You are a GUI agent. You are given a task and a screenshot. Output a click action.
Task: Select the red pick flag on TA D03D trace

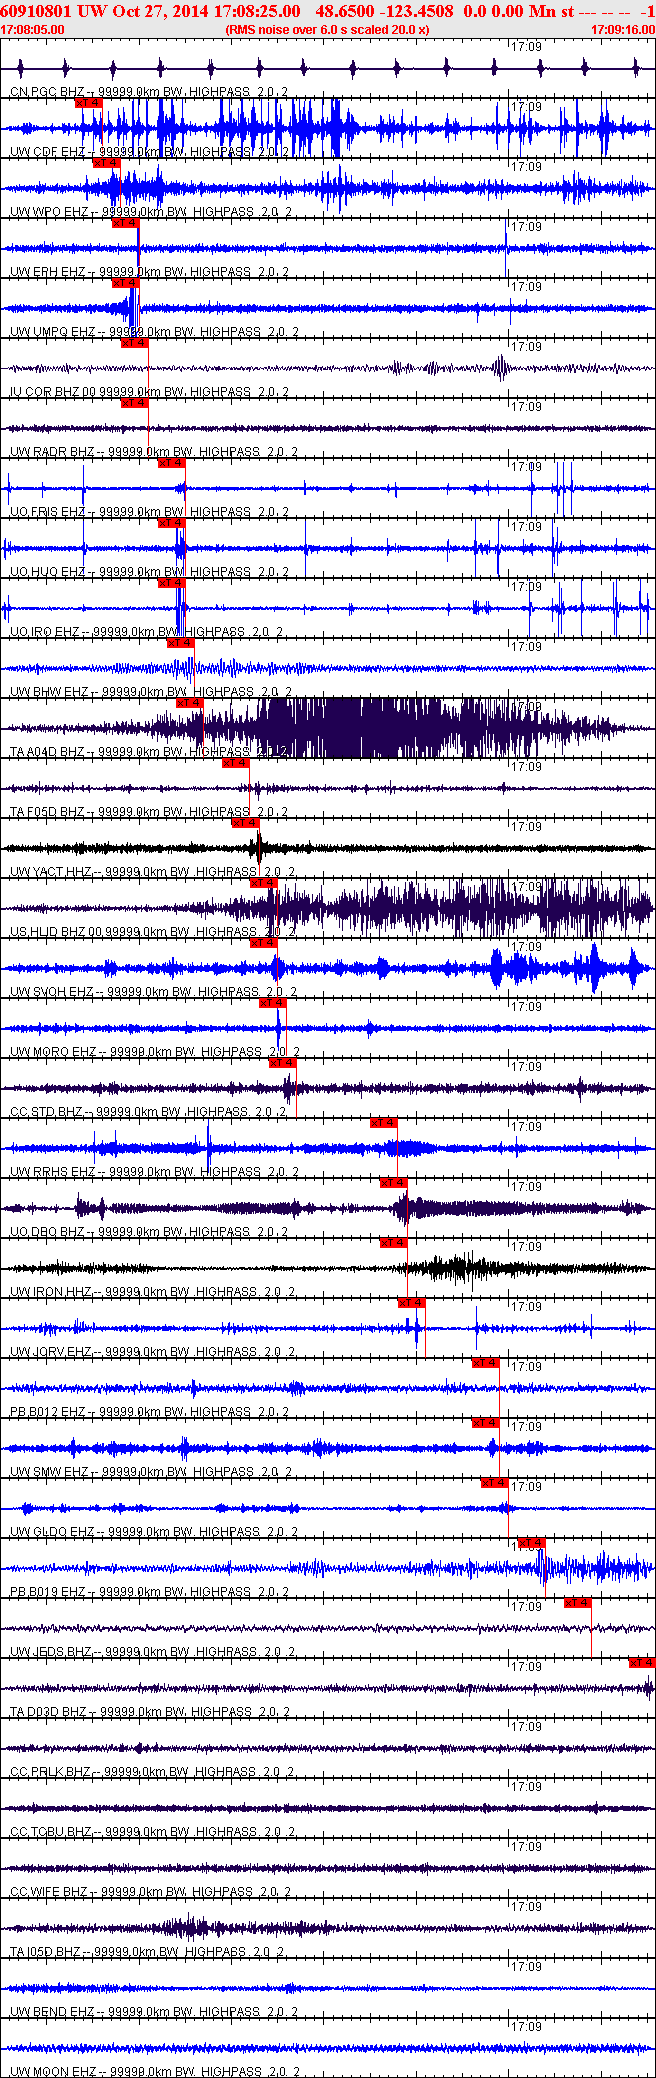[641, 1663]
